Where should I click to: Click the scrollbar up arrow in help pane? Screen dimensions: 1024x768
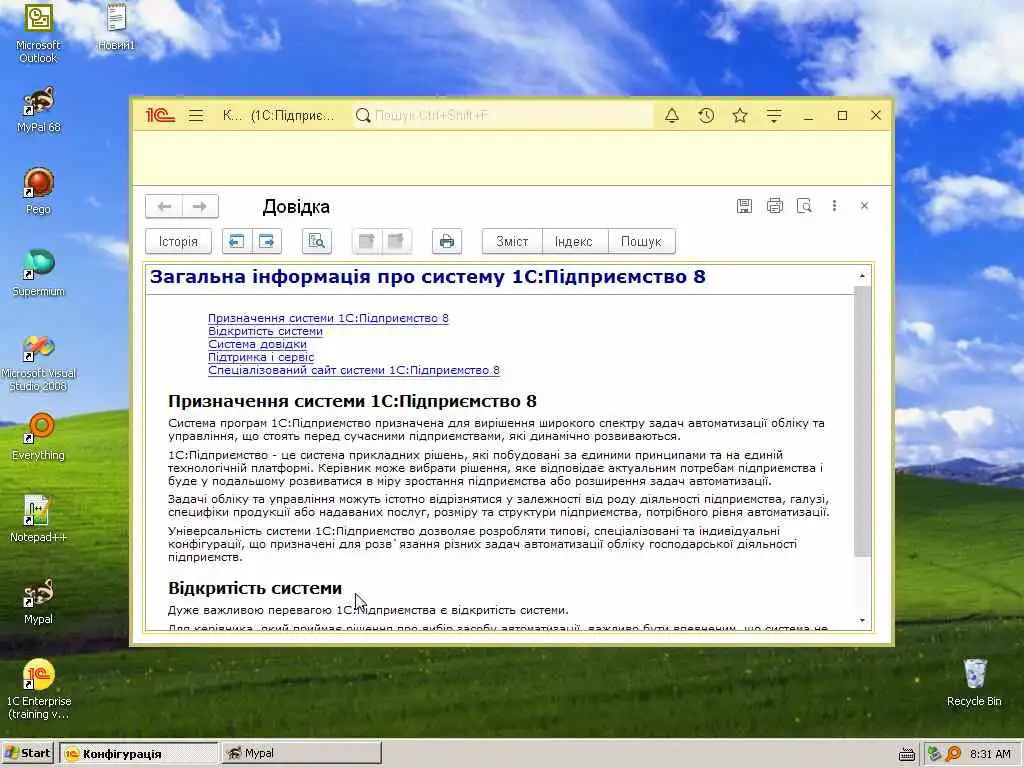(x=862, y=276)
